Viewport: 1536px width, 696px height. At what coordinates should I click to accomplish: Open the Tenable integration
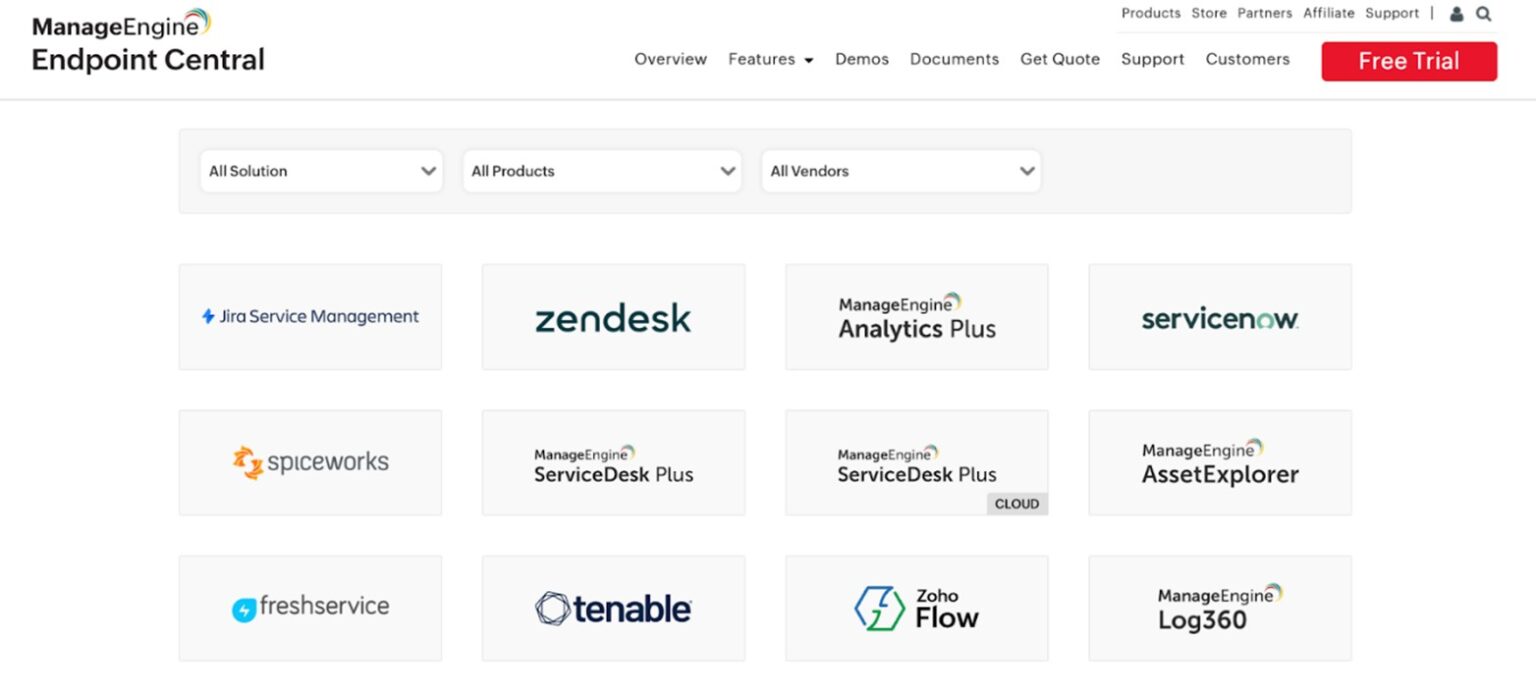click(613, 607)
